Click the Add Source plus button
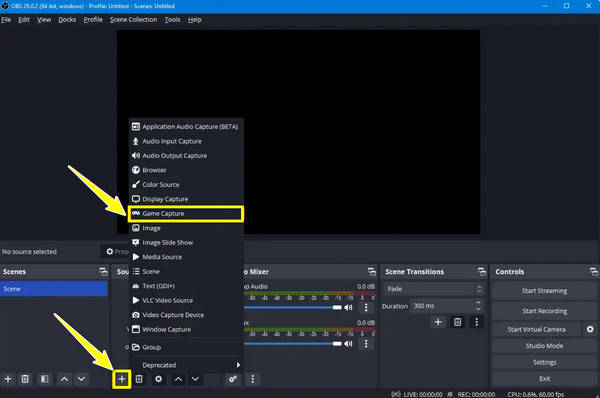600x398 pixels. click(x=122, y=379)
